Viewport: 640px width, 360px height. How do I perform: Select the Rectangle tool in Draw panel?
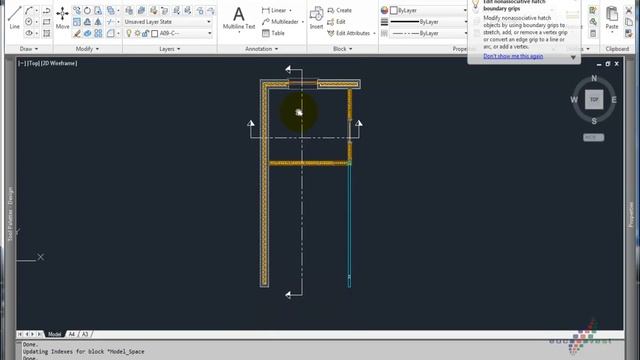[x=47, y=22]
